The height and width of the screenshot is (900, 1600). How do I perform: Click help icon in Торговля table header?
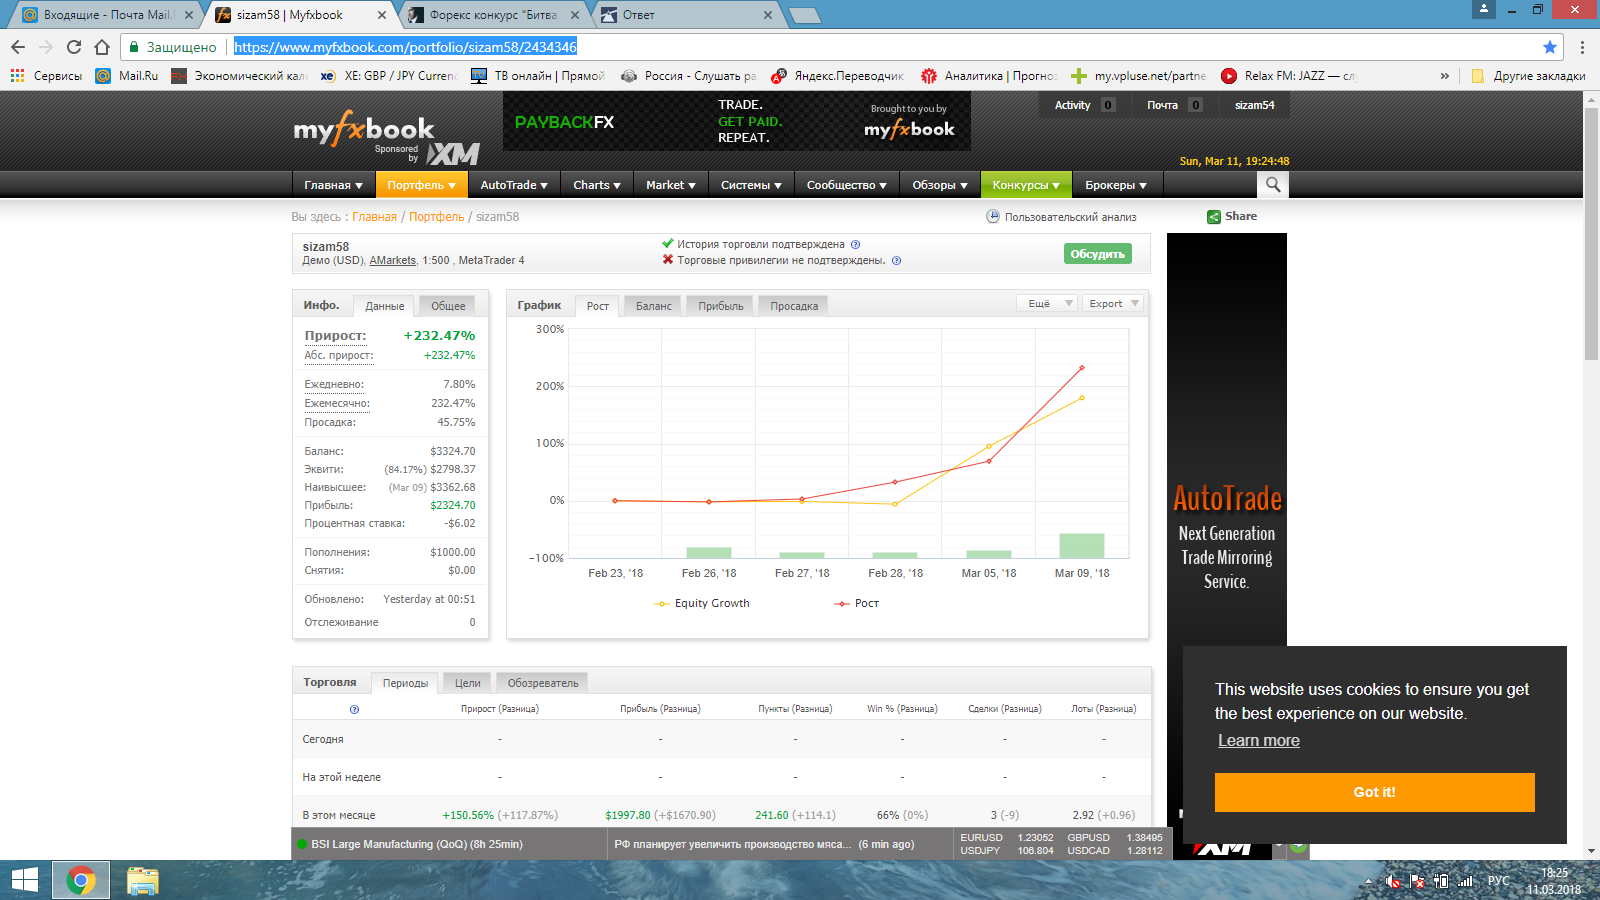pos(354,709)
